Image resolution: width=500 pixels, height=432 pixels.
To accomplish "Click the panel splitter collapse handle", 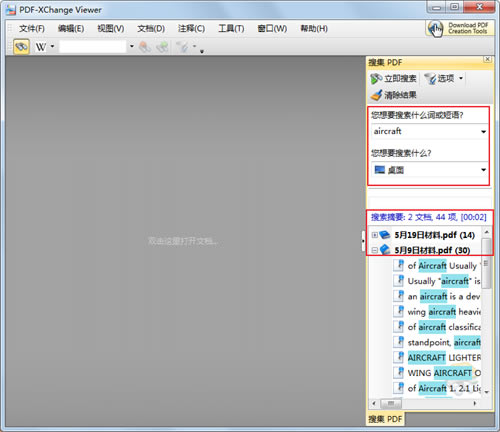I will click(363, 241).
